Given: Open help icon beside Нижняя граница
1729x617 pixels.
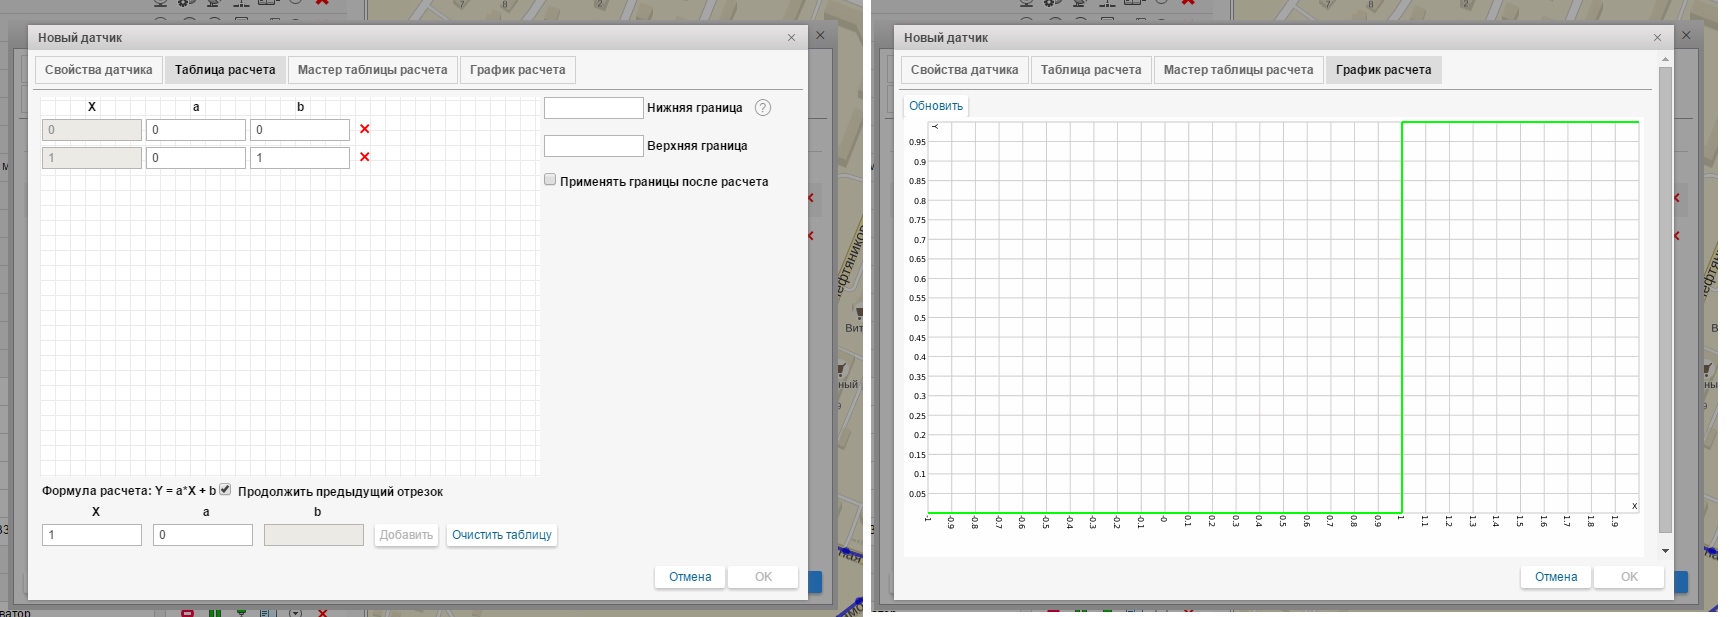Looking at the screenshot, I should (763, 108).
